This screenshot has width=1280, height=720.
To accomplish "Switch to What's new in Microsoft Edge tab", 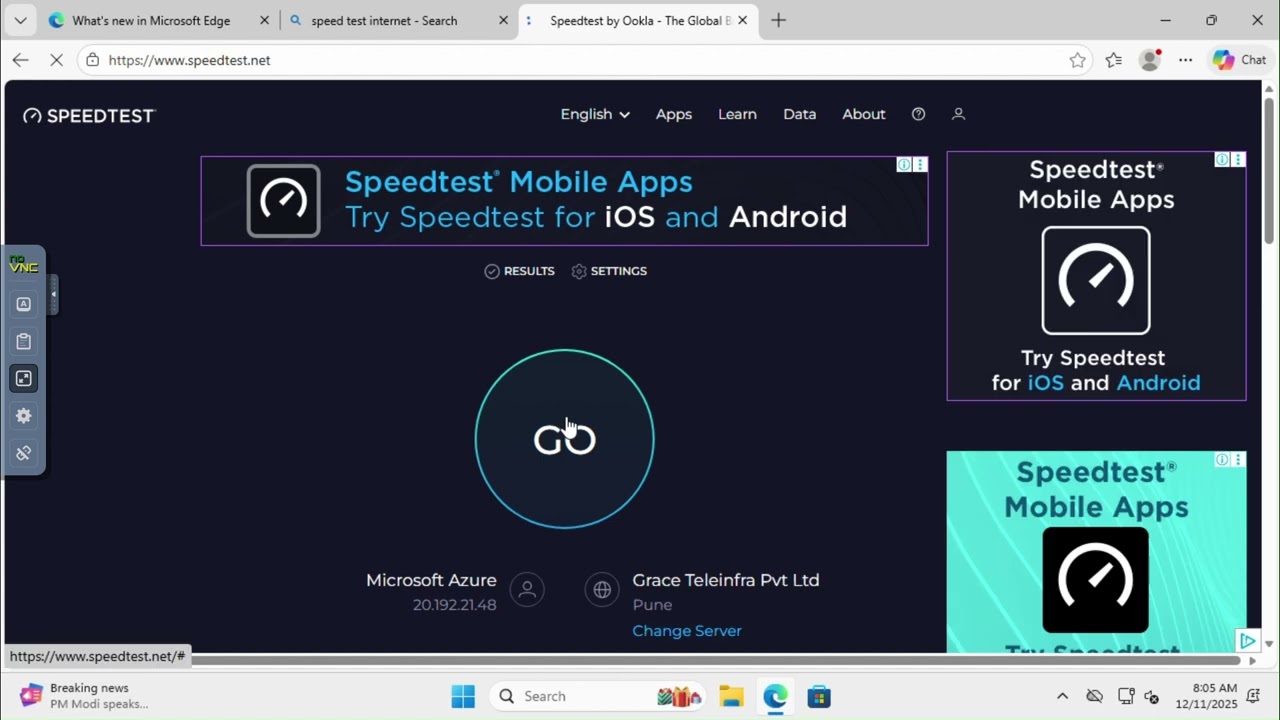I will pyautogui.click(x=150, y=20).
